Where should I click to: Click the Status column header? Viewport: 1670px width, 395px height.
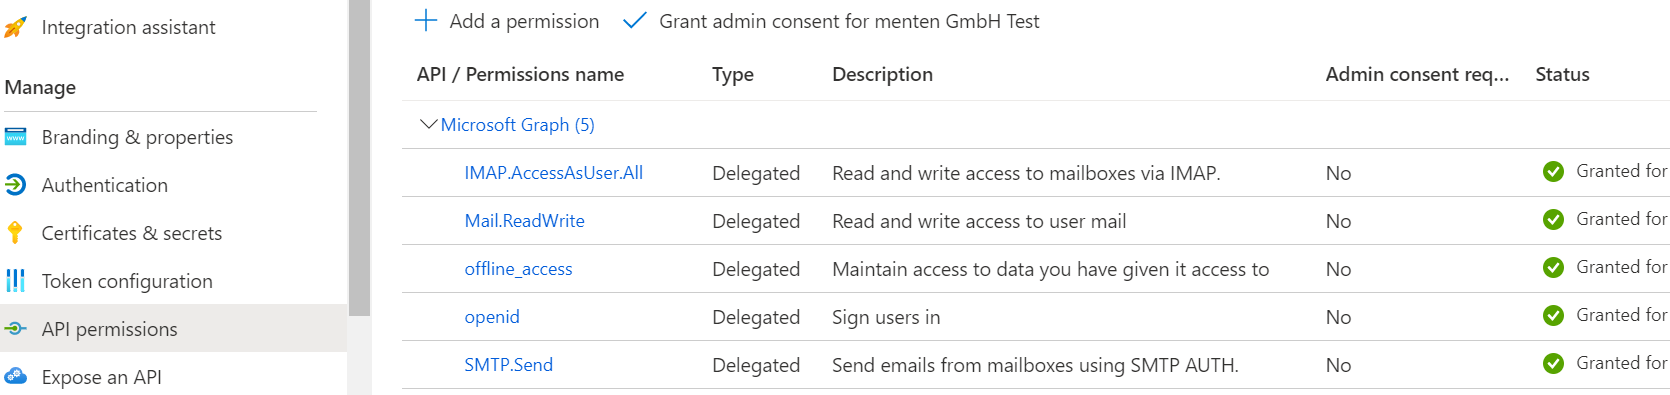pyautogui.click(x=1562, y=74)
